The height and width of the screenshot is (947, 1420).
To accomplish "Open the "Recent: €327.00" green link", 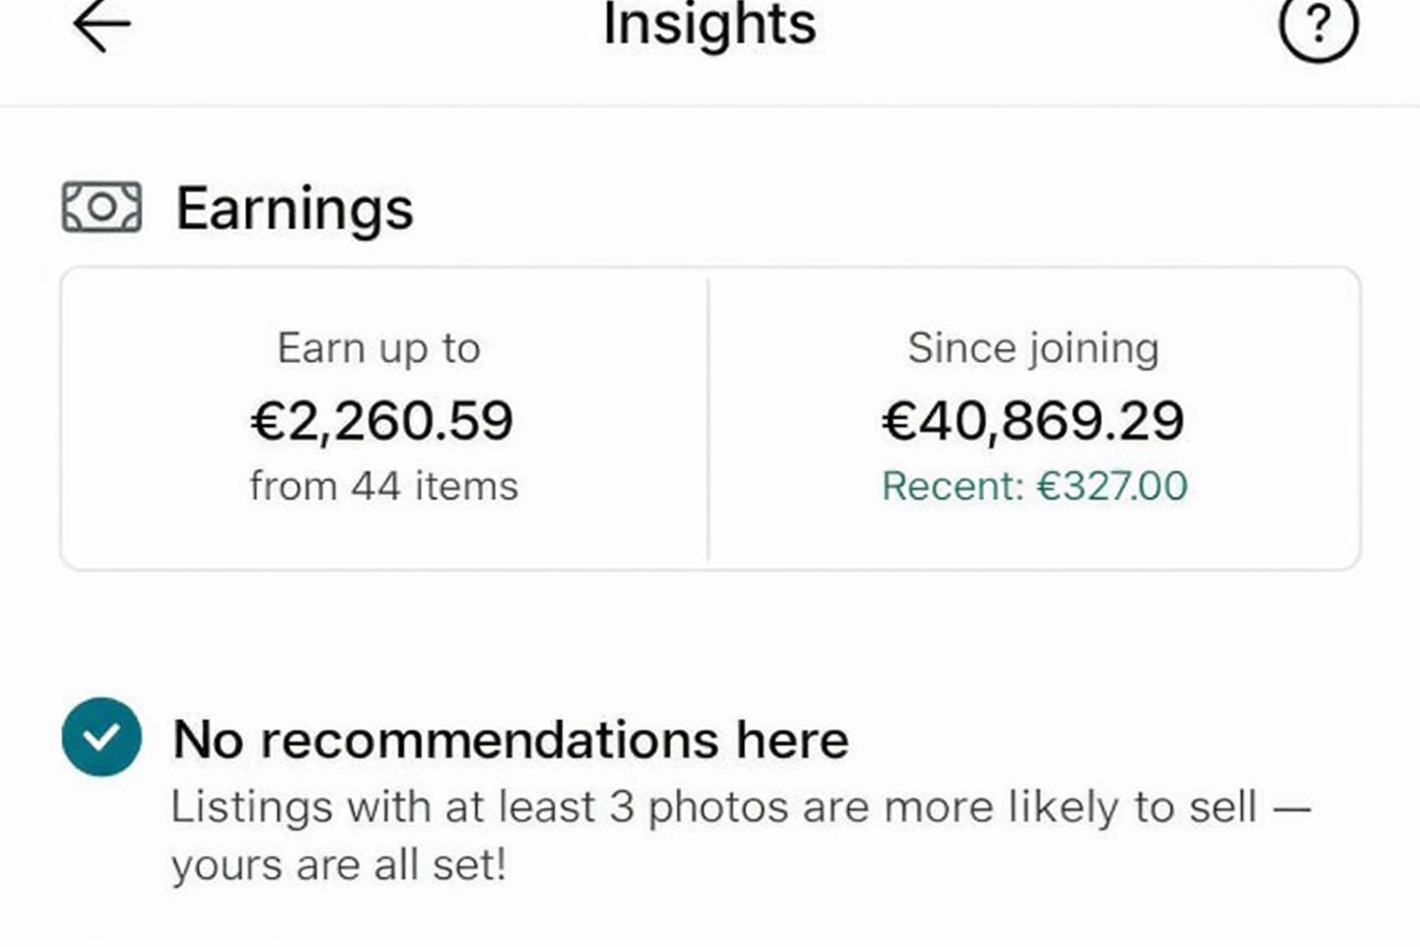I will (1034, 486).
